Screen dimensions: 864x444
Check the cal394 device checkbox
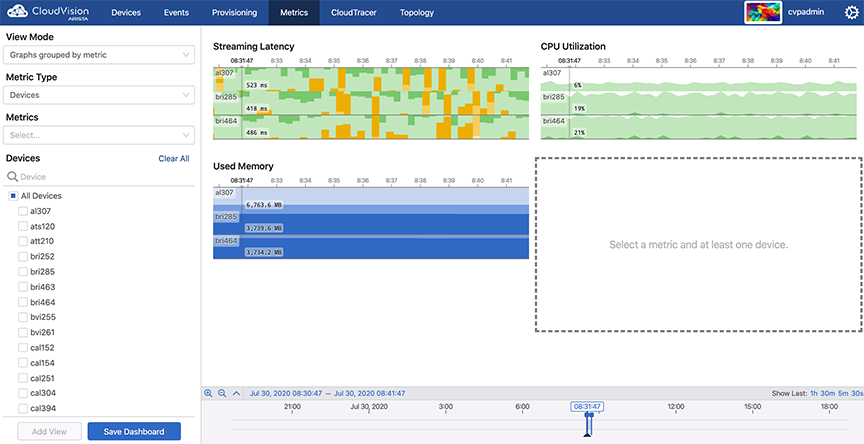[x=23, y=409]
